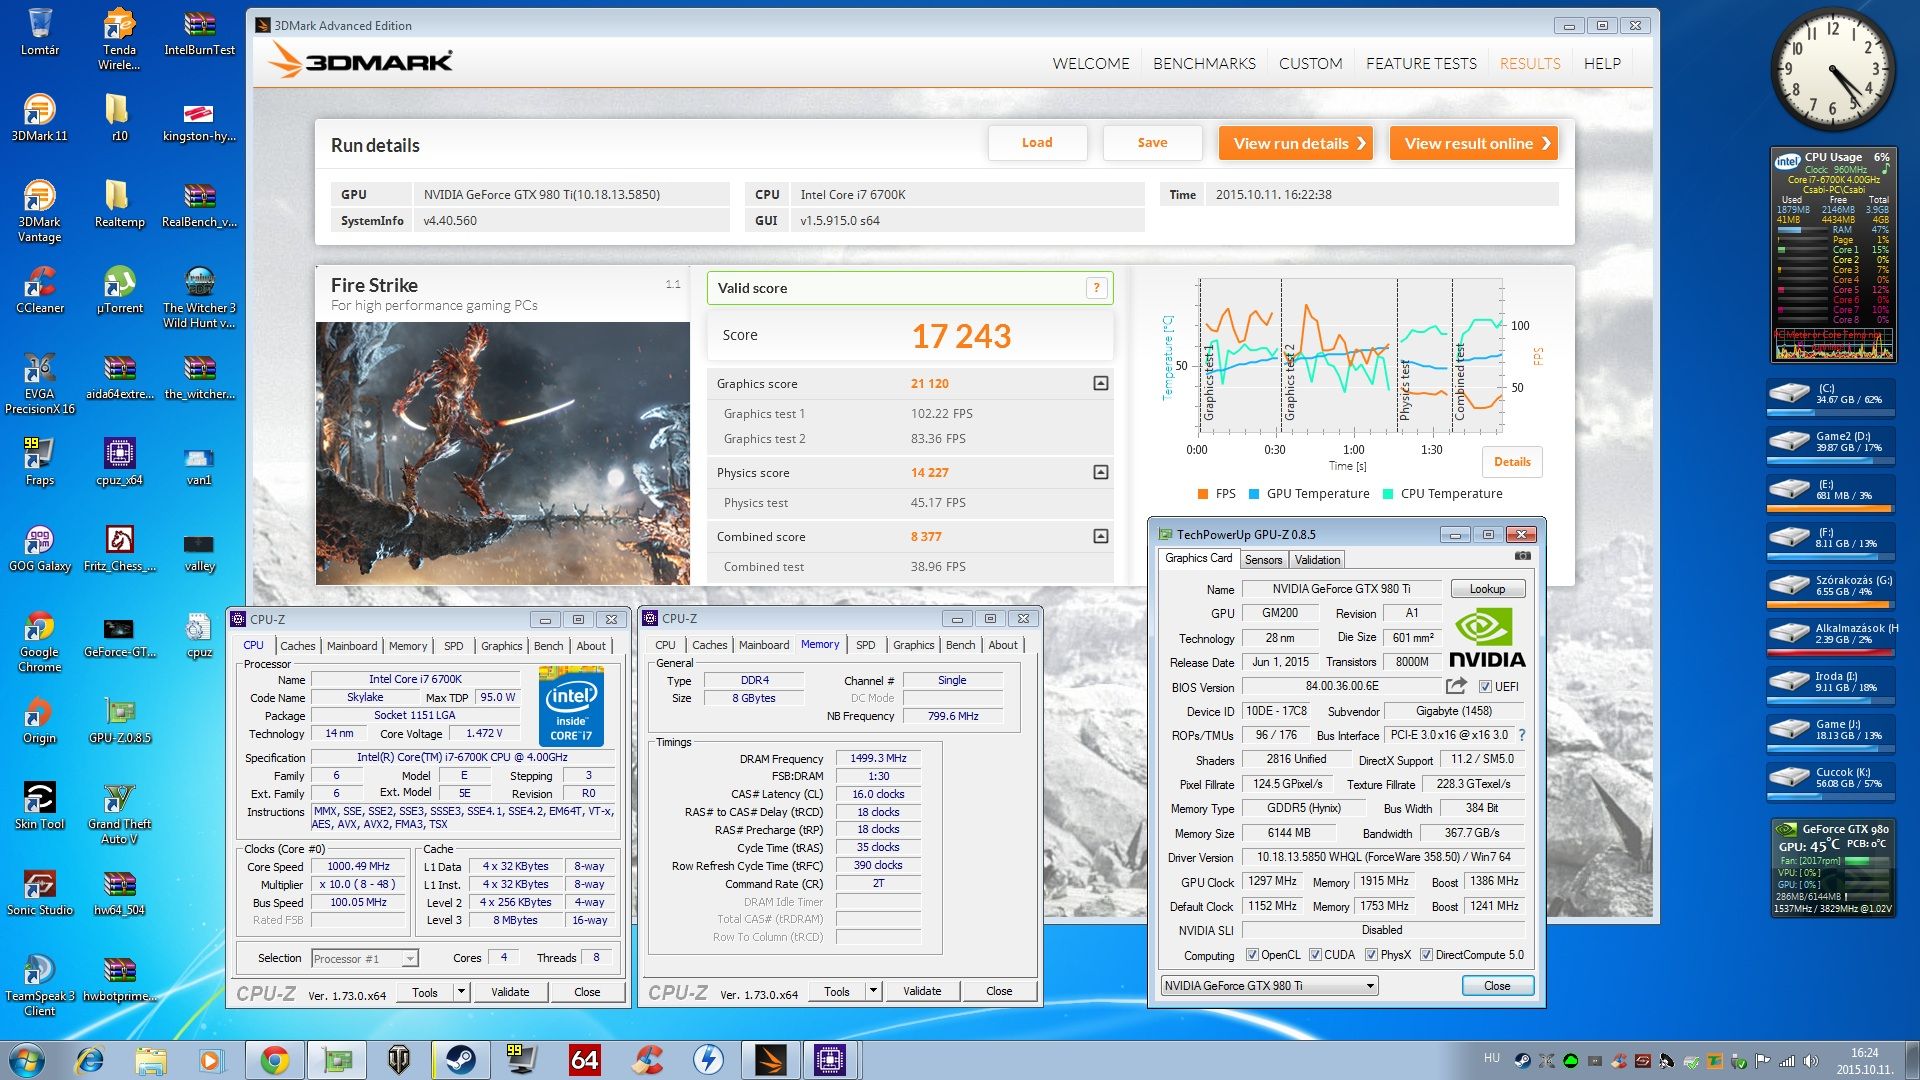This screenshot has height=1080, width=1920.
Task: Open Internet Explorer from the taskbar
Action: point(90,1060)
